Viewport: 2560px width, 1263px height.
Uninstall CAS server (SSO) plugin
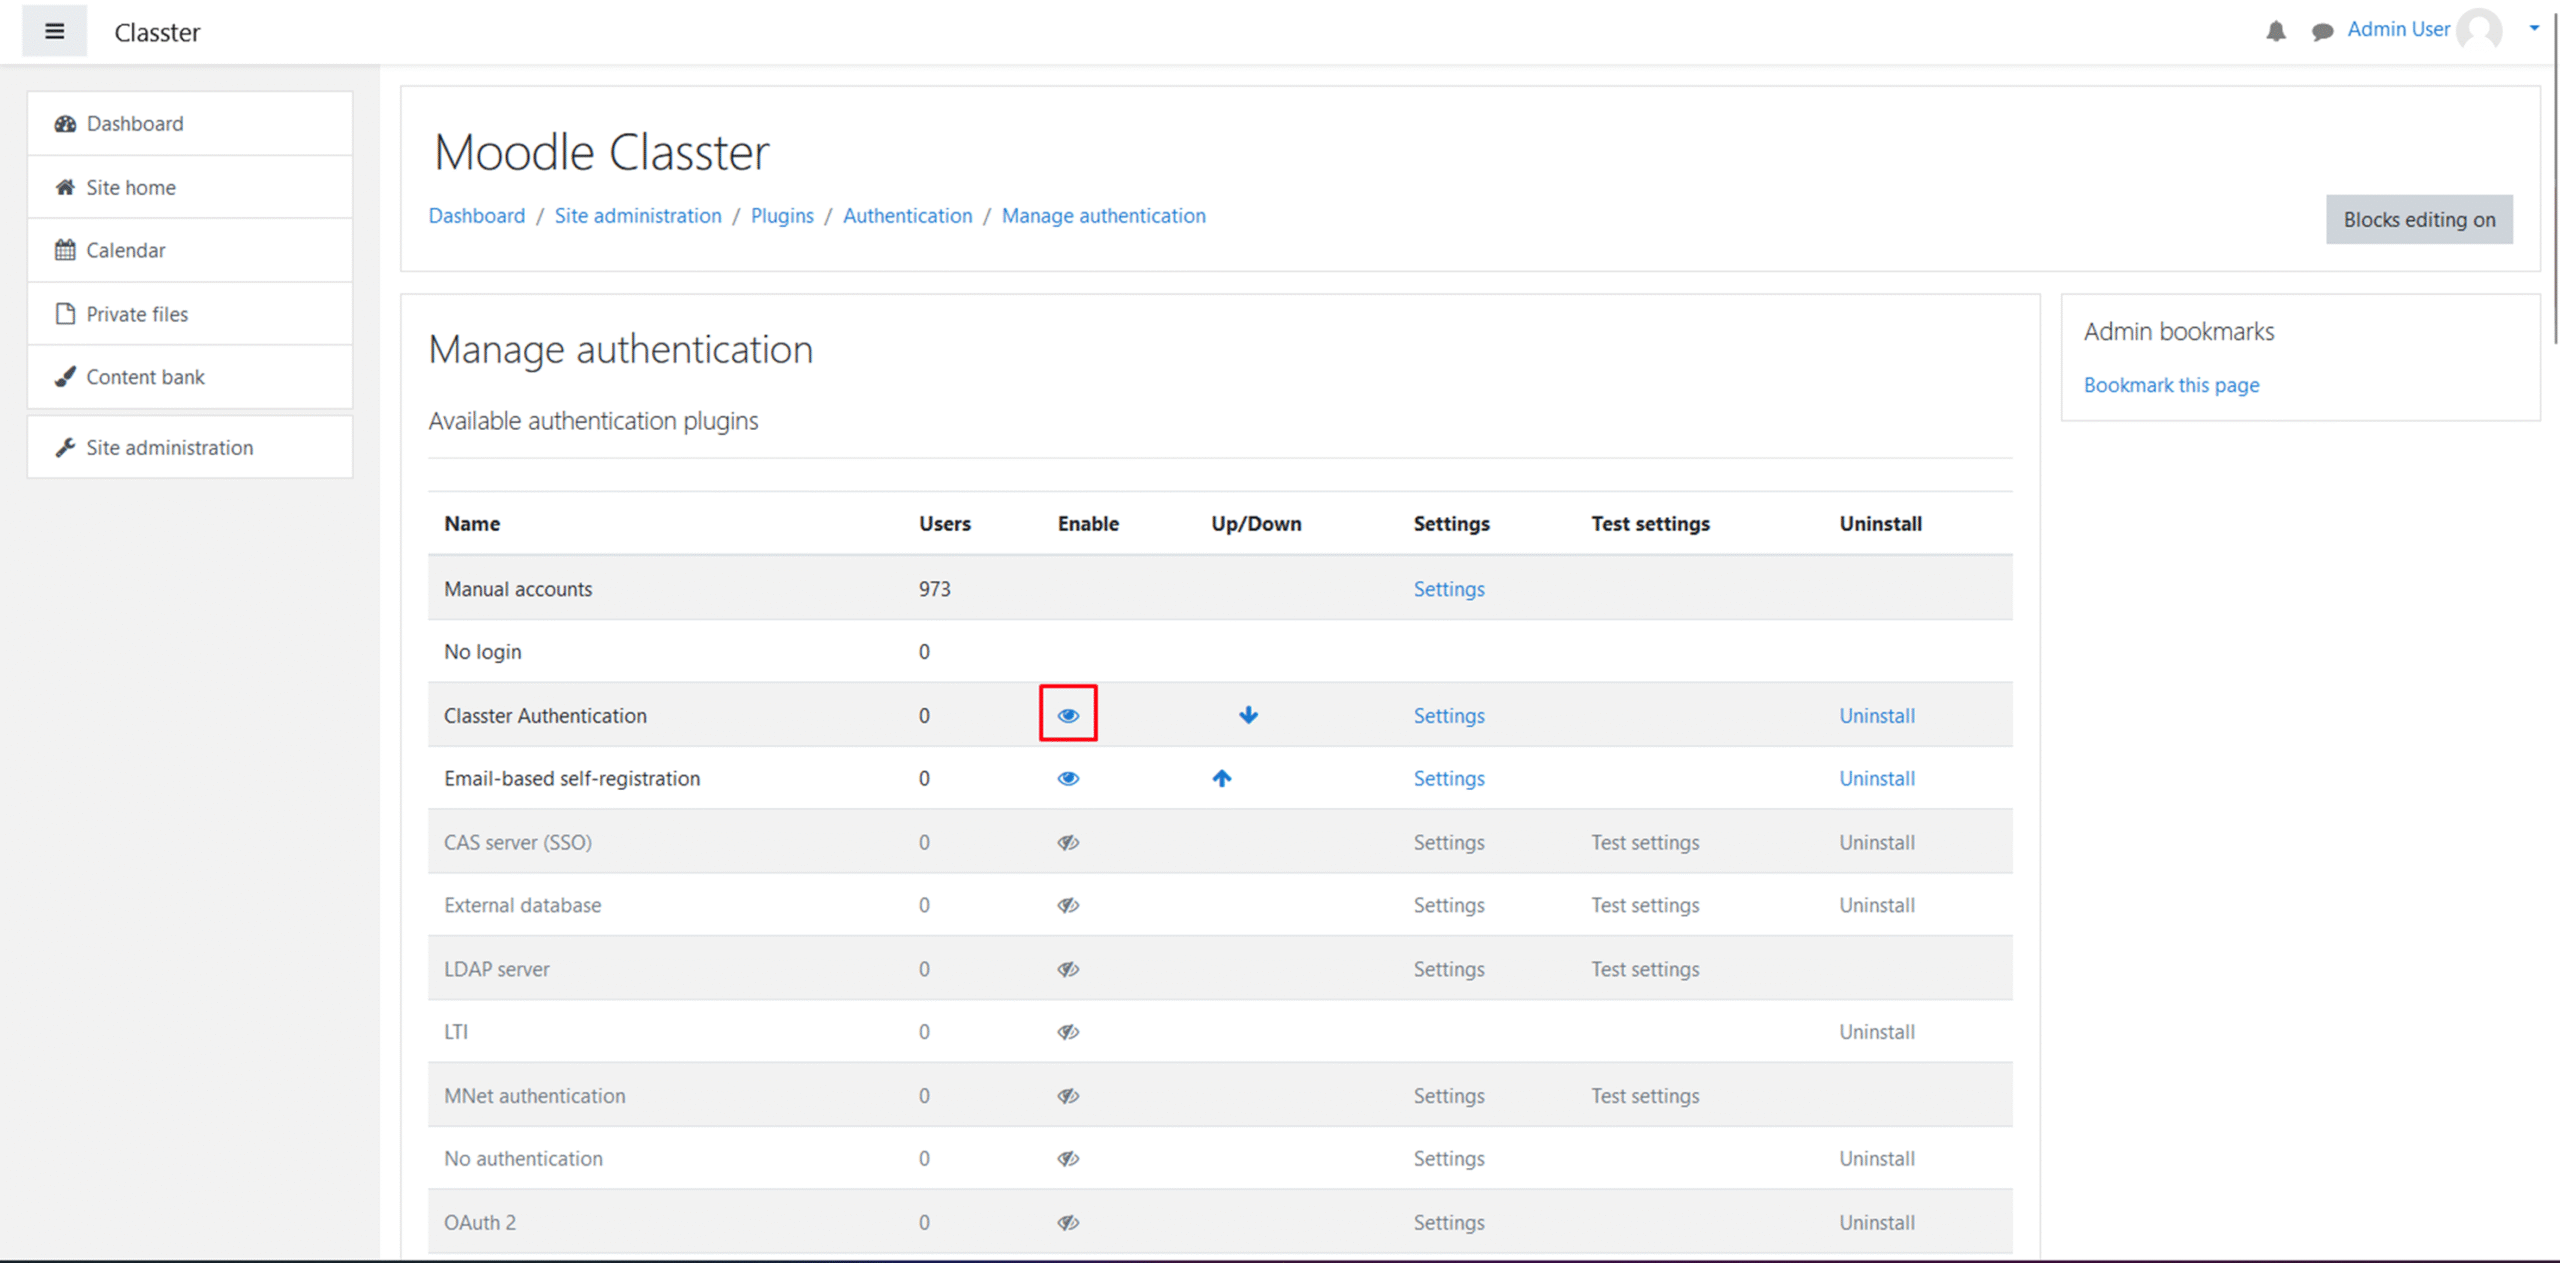tap(1877, 843)
